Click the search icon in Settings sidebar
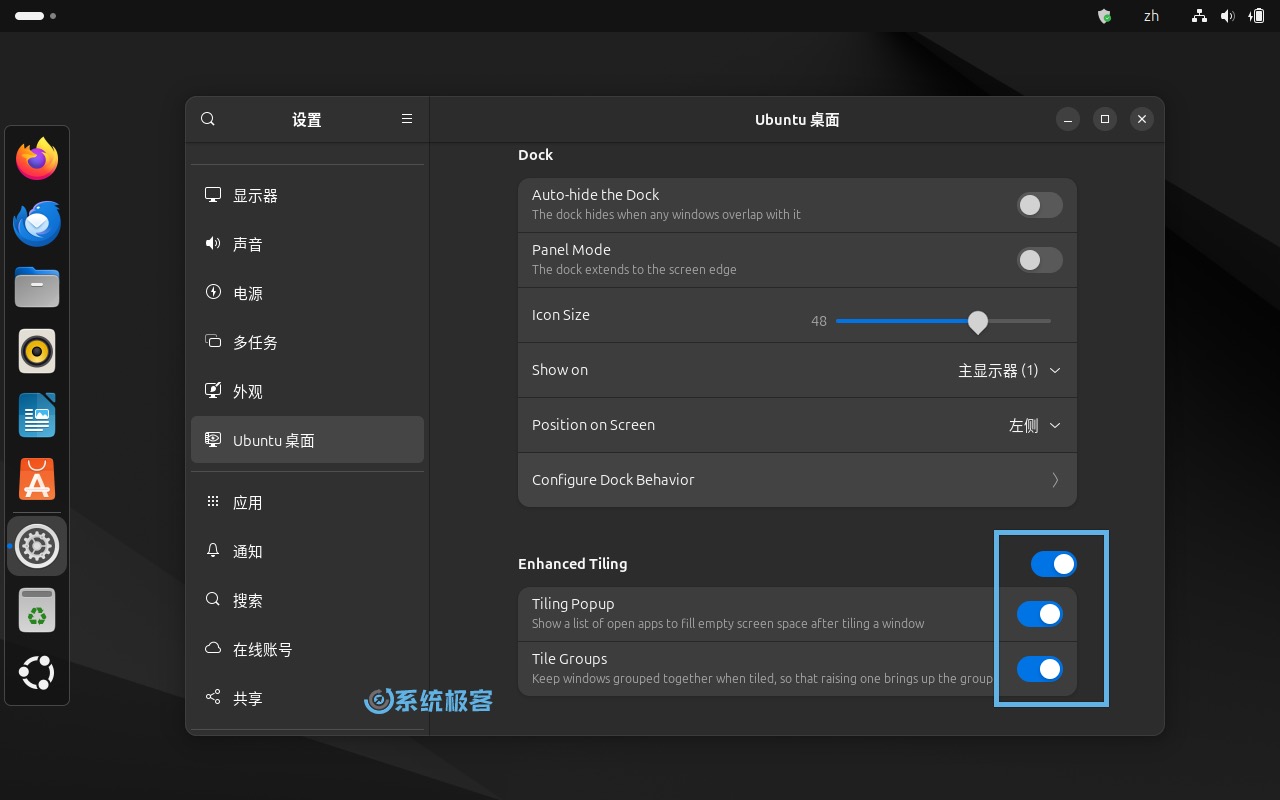This screenshot has height=800, width=1280. click(208, 119)
